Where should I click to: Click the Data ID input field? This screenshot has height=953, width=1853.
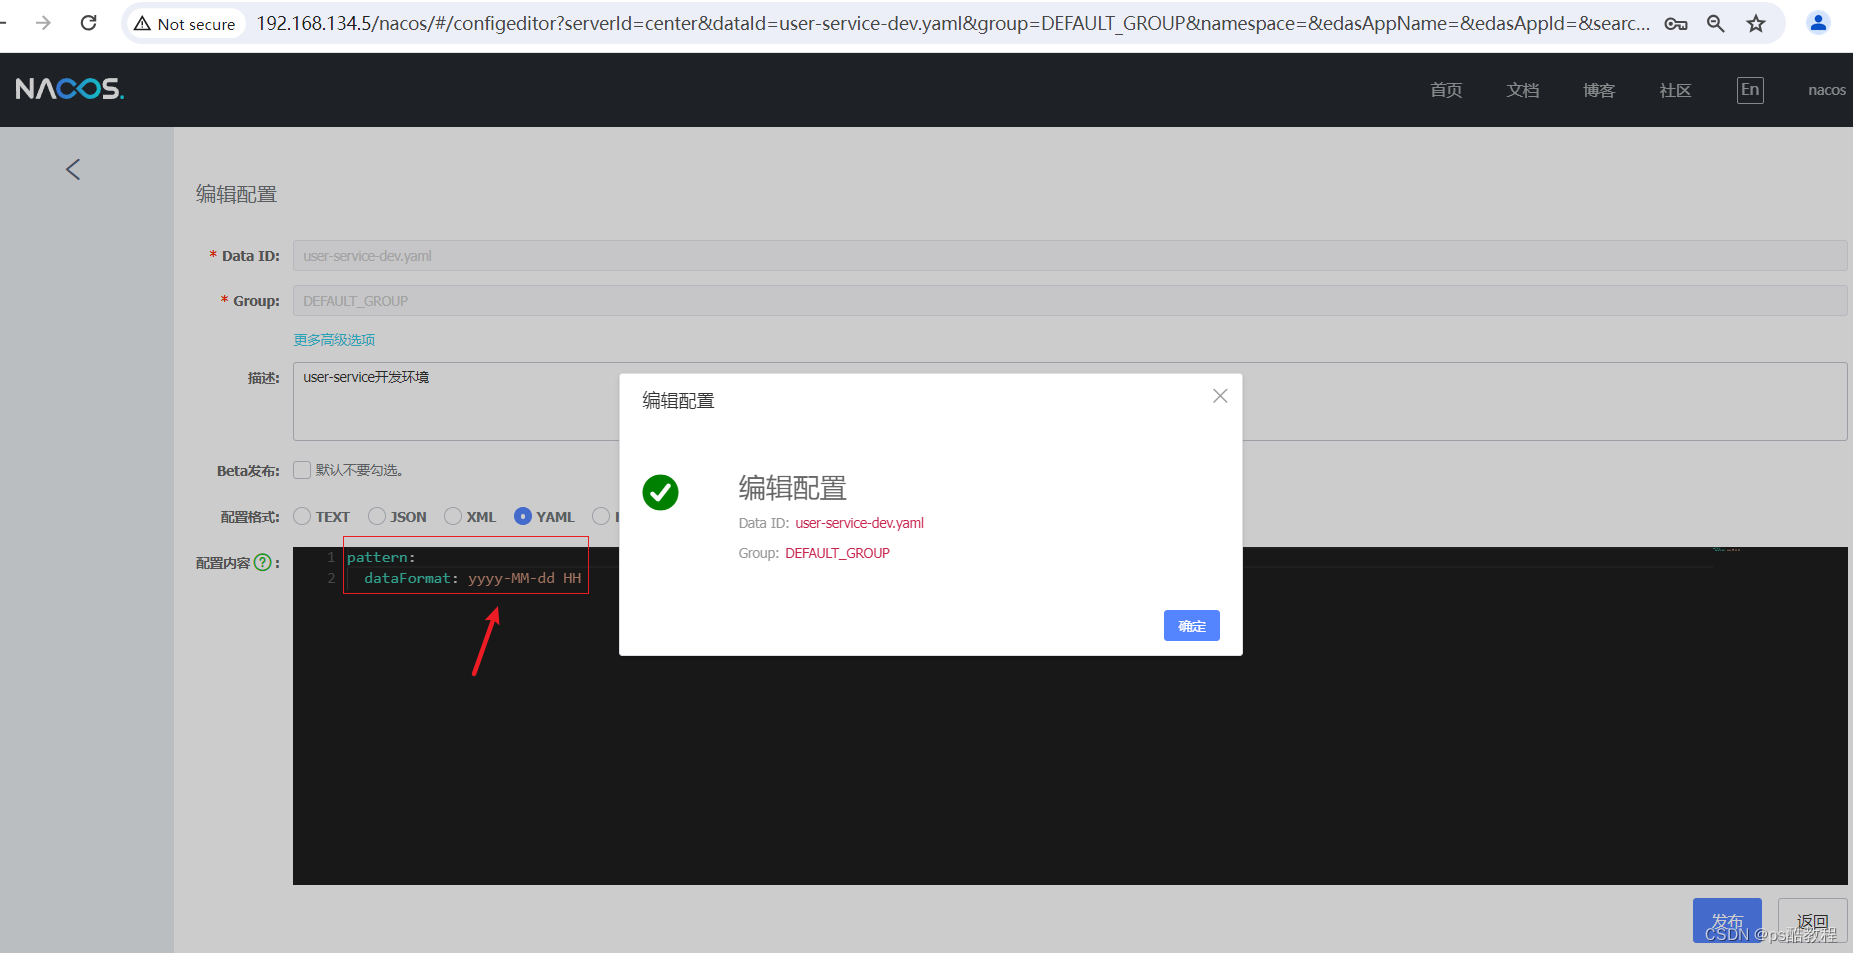(1070, 256)
